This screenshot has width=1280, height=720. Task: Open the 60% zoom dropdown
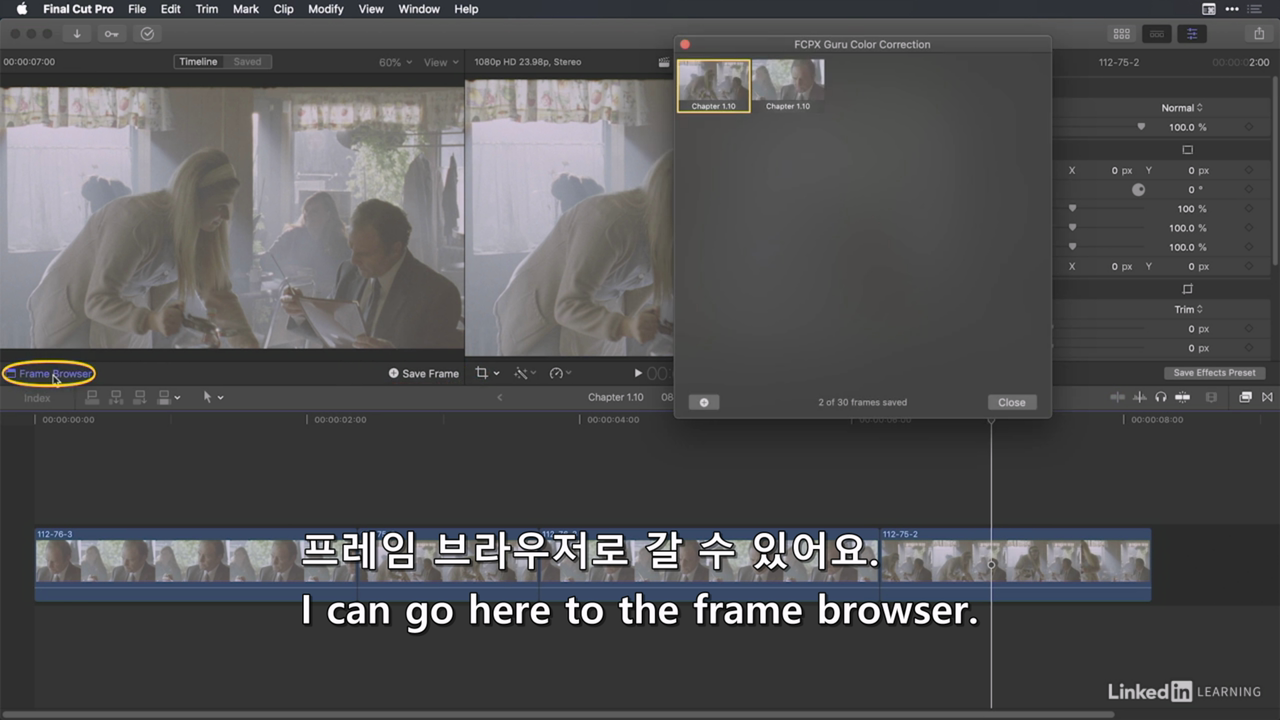(x=395, y=62)
